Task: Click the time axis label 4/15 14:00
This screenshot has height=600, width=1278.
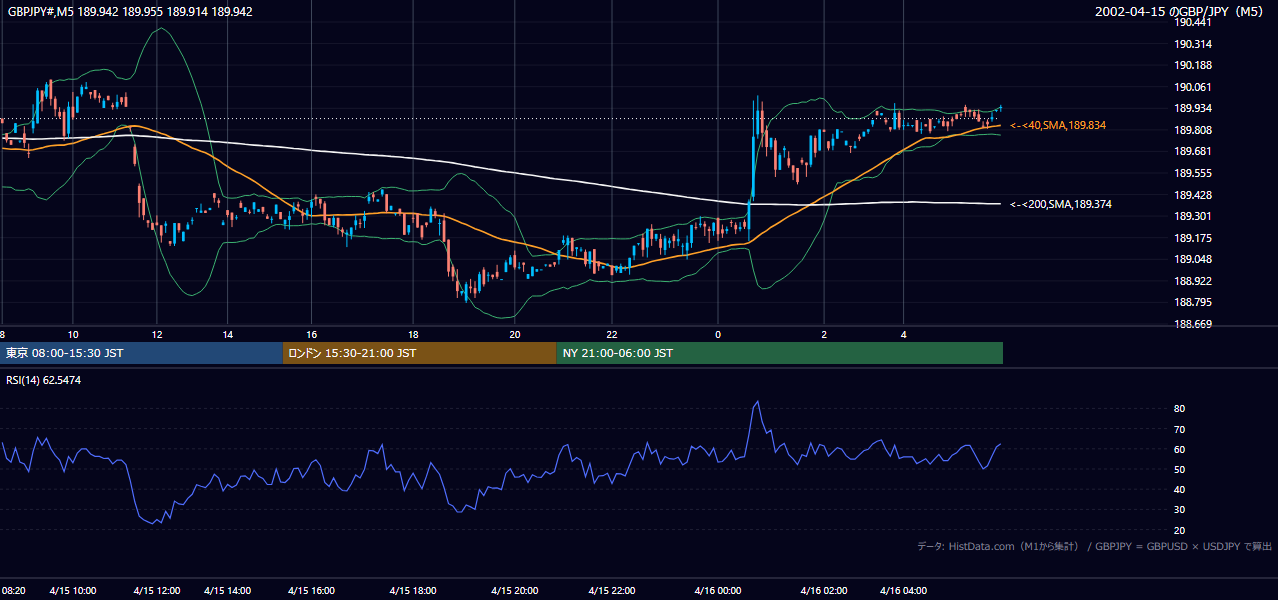Action: tap(227, 591)
